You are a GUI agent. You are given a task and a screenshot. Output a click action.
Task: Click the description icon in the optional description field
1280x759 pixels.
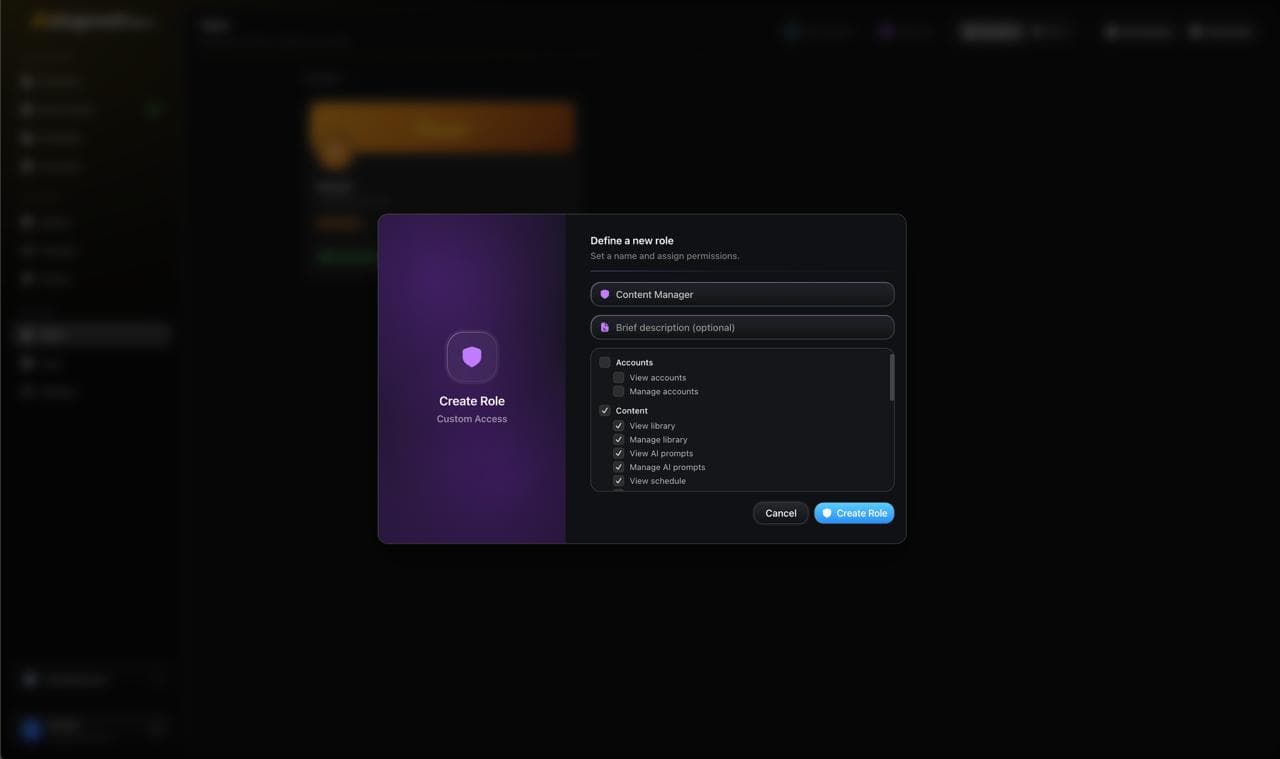605,327
